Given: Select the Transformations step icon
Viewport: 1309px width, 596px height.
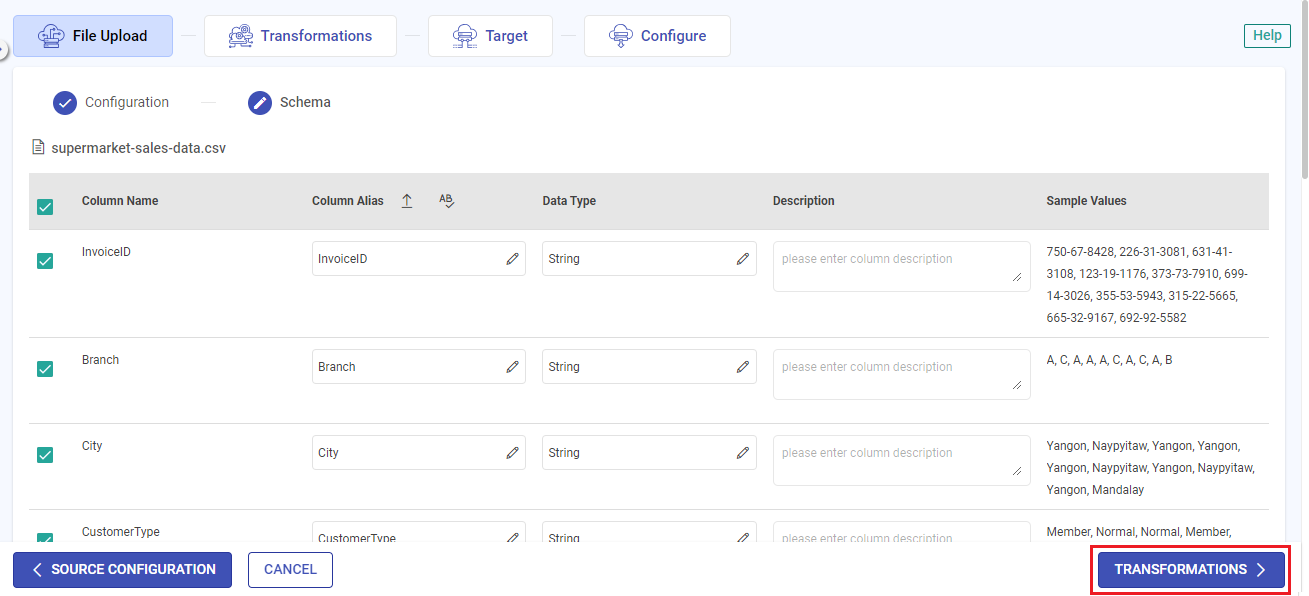Looking at the screenshot, I should click(x=240, y=35).
